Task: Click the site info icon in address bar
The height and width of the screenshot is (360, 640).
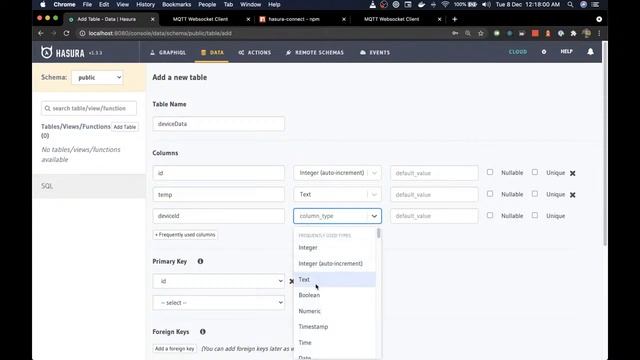Action: [x=82, y=33]
